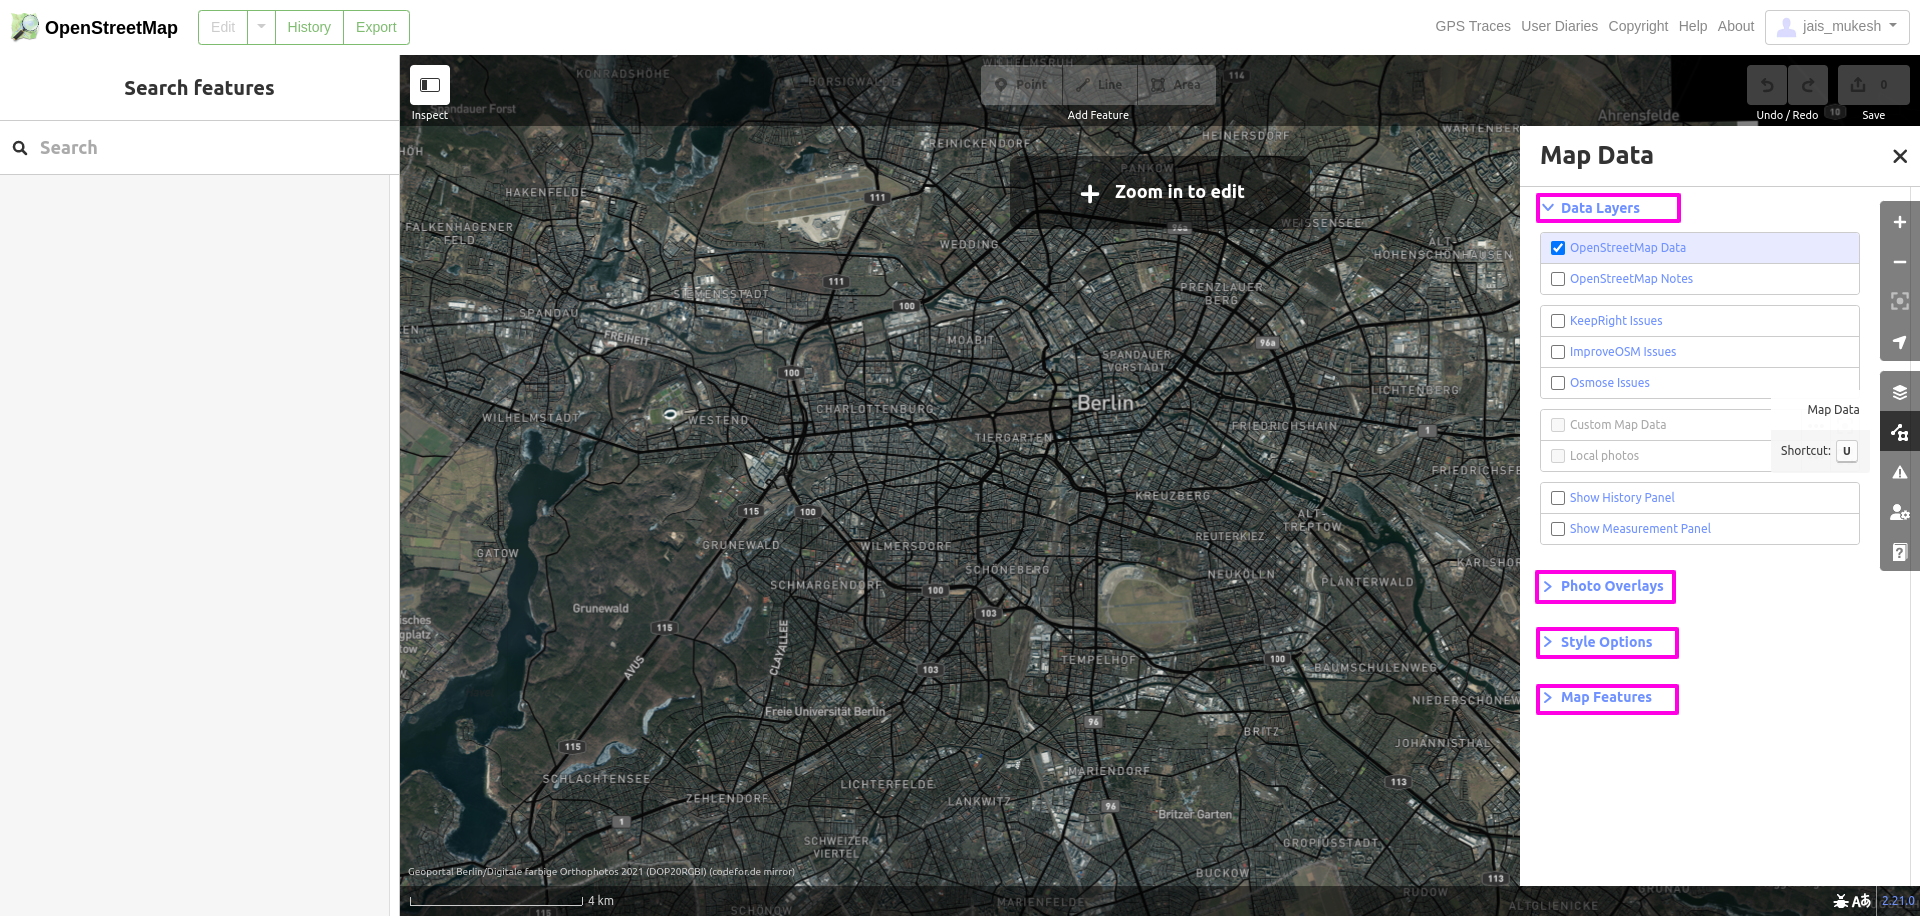This screenshot has height=916, width=1920.
Task: Open the jais_mukesh user menu
Action: click(1836, 27)
